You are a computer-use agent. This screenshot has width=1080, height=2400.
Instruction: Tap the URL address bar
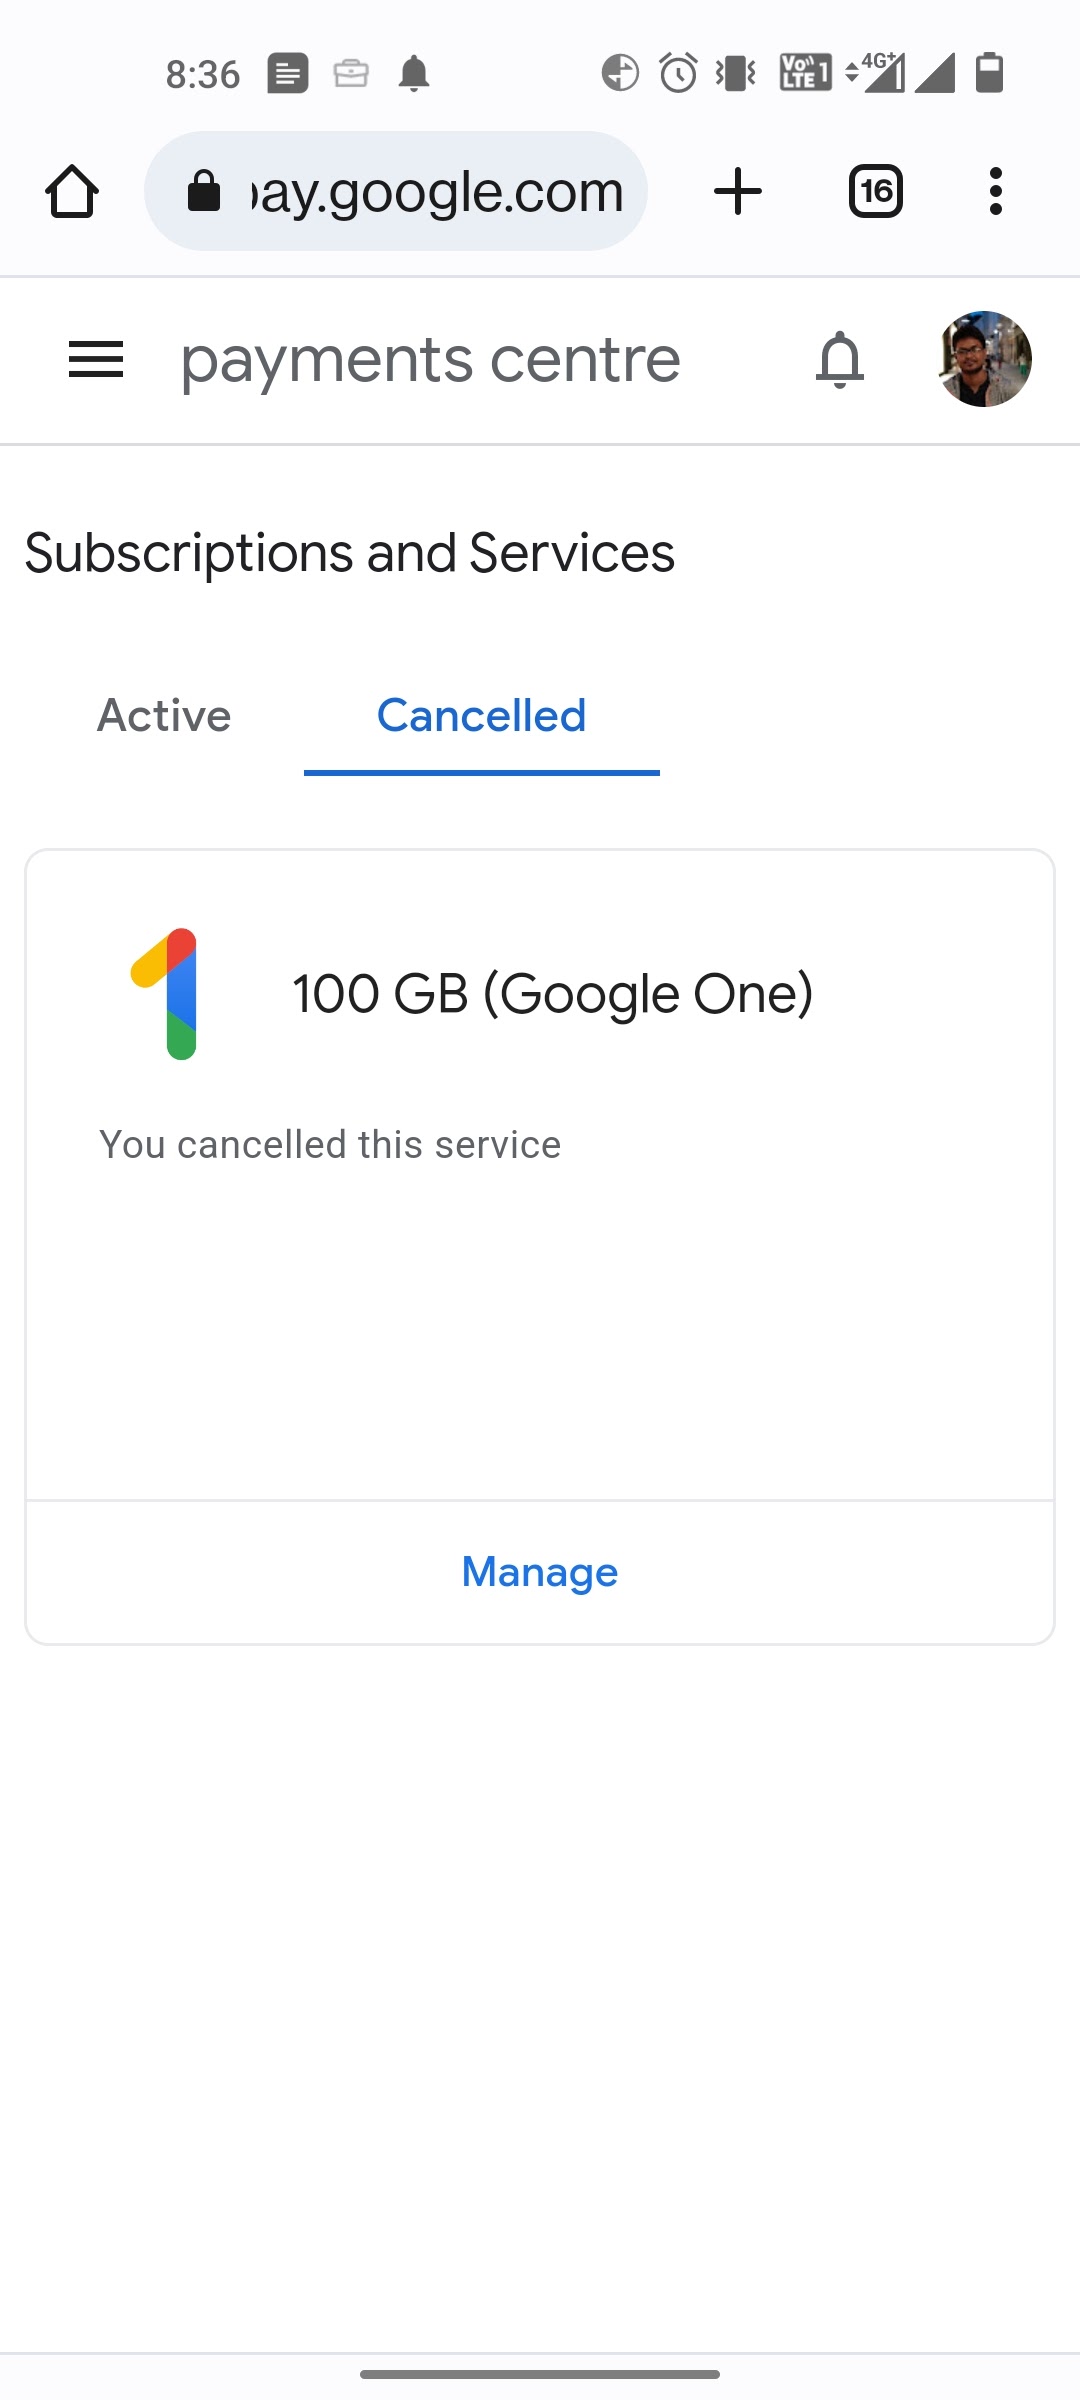click(x=437, y=191)
